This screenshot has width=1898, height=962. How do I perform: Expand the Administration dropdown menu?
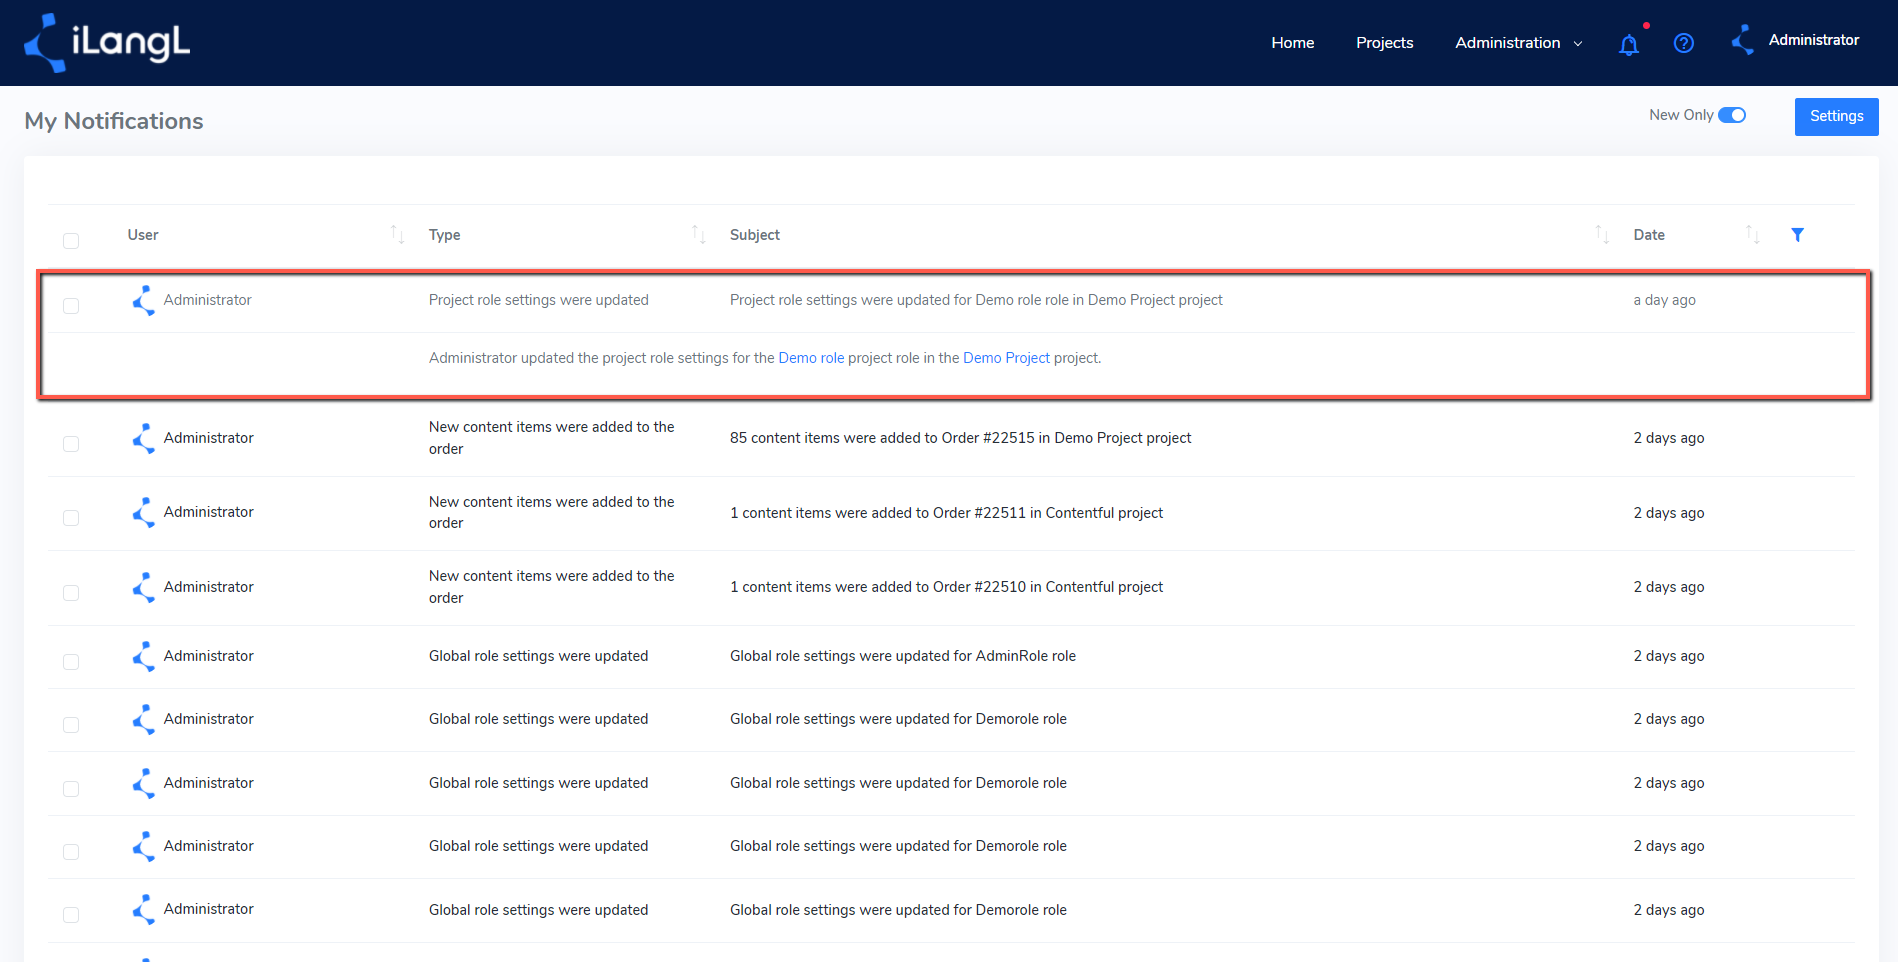1518,43
